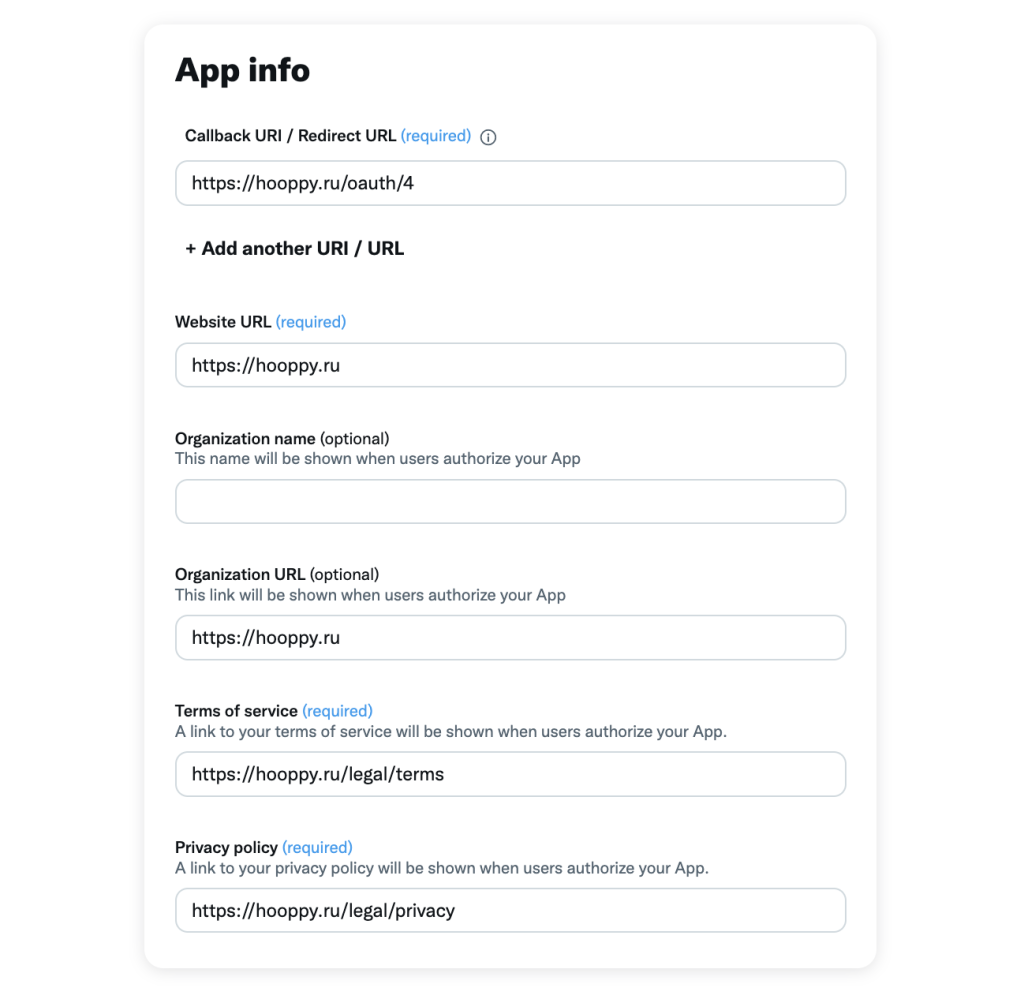Focus the Website URL text field

point(510,366)
